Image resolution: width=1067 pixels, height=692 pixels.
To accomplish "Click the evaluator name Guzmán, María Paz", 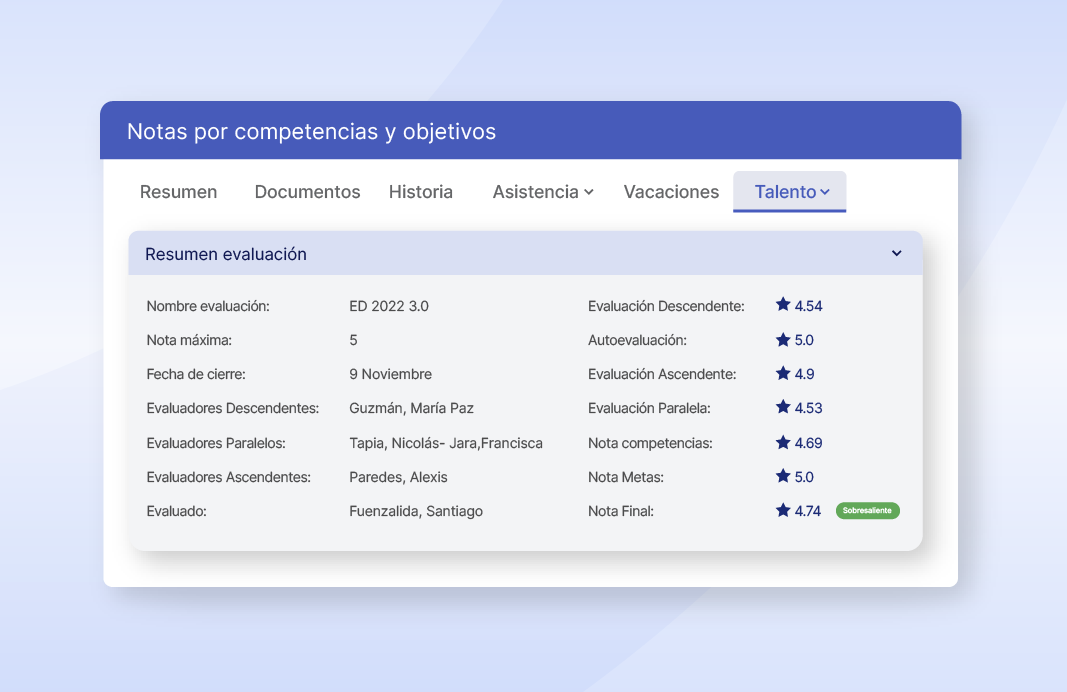I will [x=413, y=408].
